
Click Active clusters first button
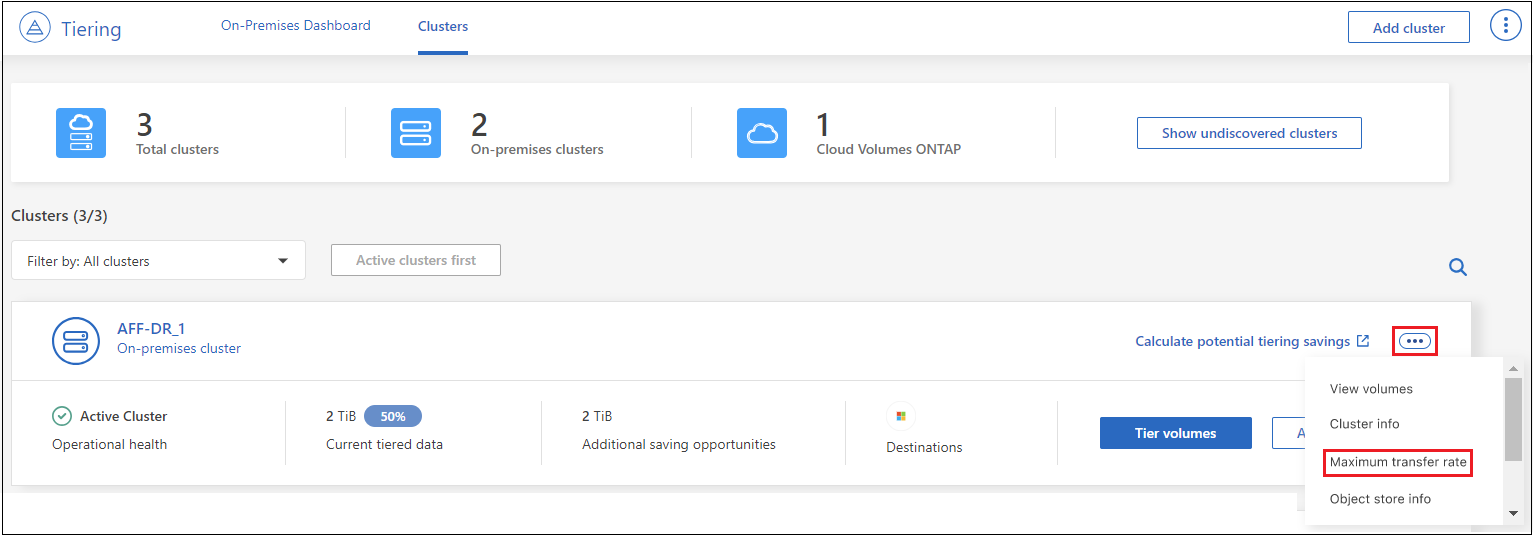coord(416,260)
